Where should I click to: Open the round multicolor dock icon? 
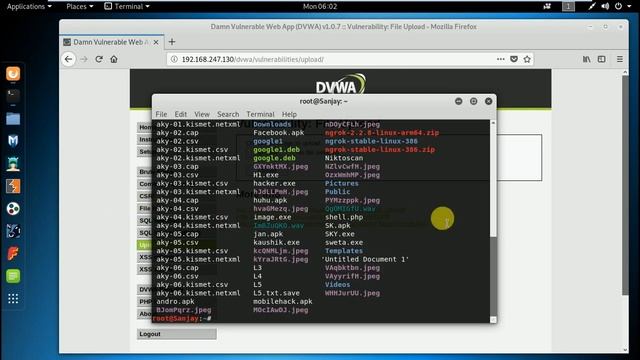[13, 209]
